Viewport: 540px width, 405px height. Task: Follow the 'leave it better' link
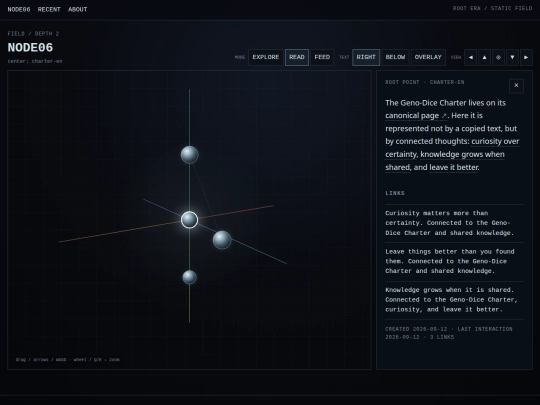[454, 167]
